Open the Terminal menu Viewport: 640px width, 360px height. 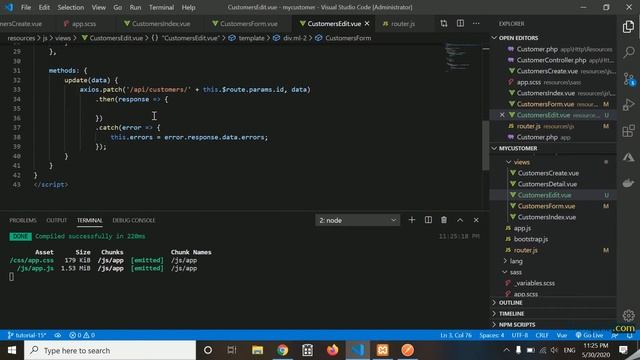point(161,7)
